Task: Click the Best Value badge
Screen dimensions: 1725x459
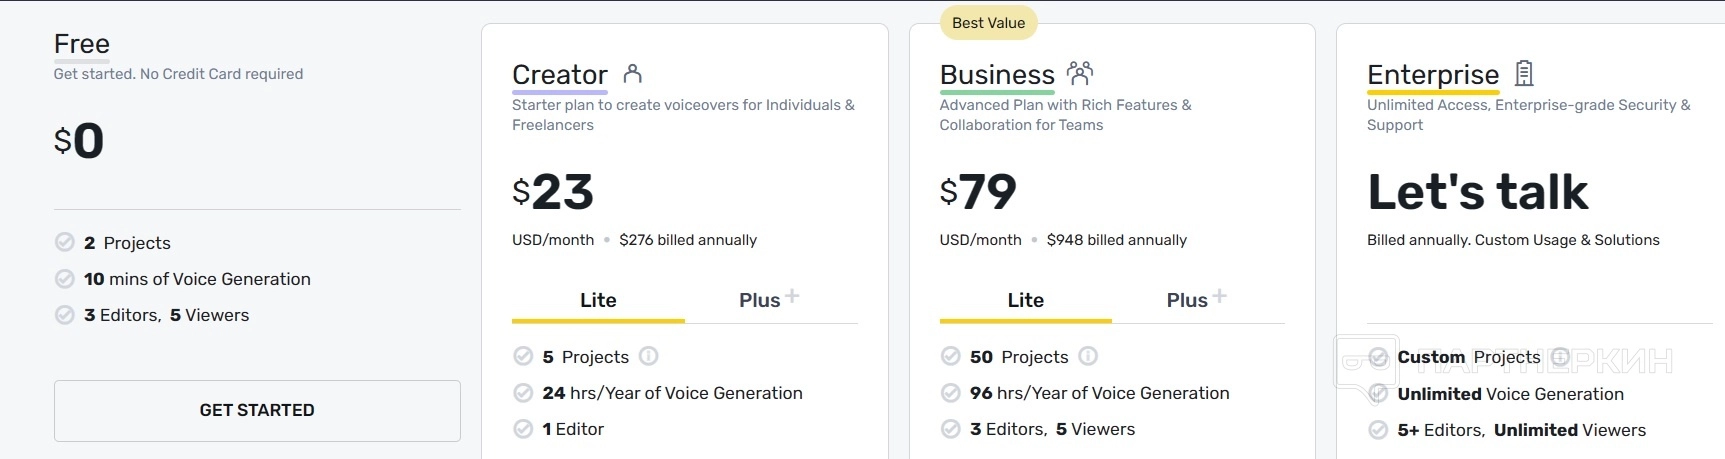Action: tap(988, 23)
